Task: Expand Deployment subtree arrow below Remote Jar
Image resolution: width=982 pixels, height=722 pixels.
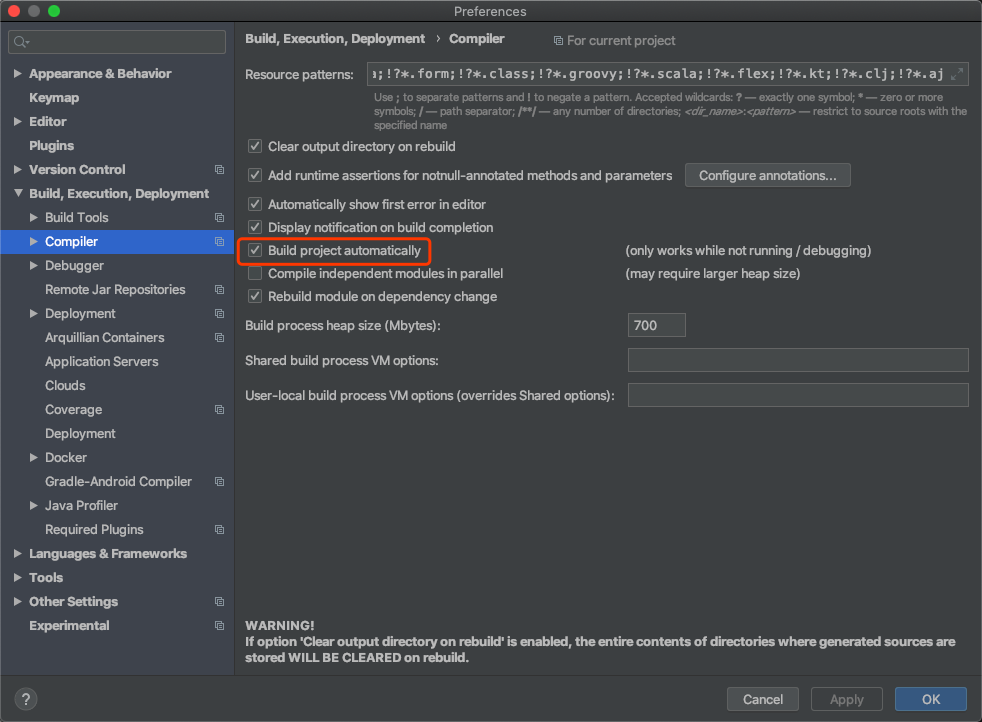Action: tap(34, 314)
